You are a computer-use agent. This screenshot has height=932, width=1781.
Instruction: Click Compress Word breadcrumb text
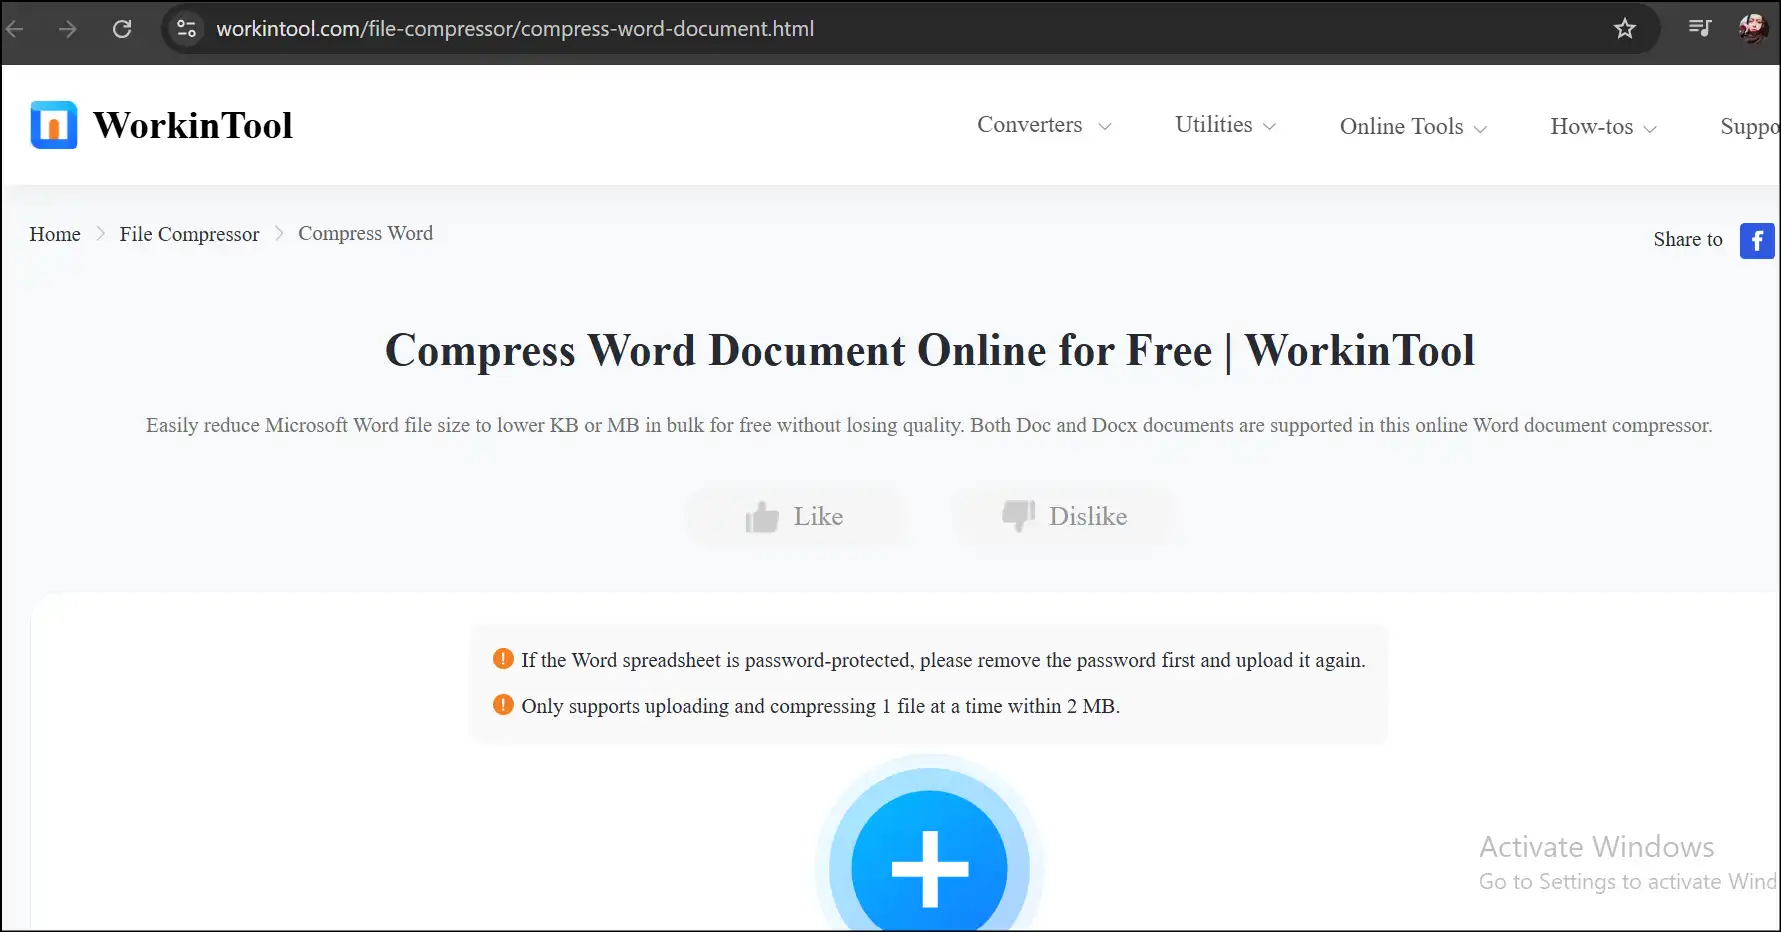point(365,233)
